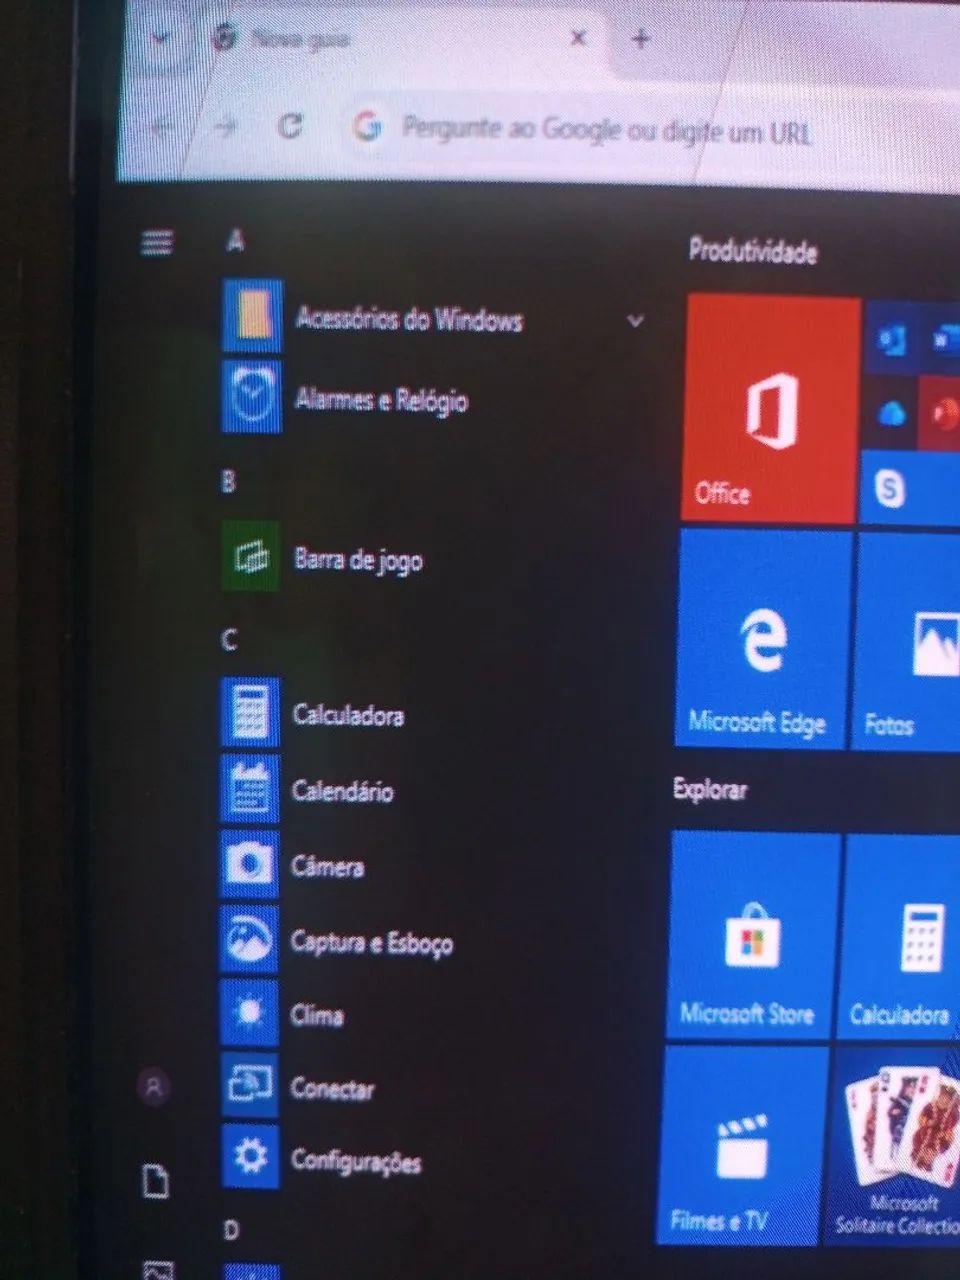Open the Calculadora tile under Explorar

902,938
